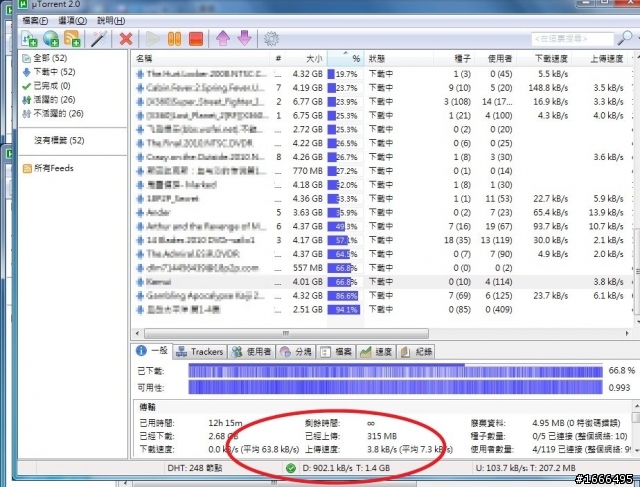Switch to the 速度 tab
The height and width of the screenshot is (487, 640).
pyautogui.click(x=376, y=352)
